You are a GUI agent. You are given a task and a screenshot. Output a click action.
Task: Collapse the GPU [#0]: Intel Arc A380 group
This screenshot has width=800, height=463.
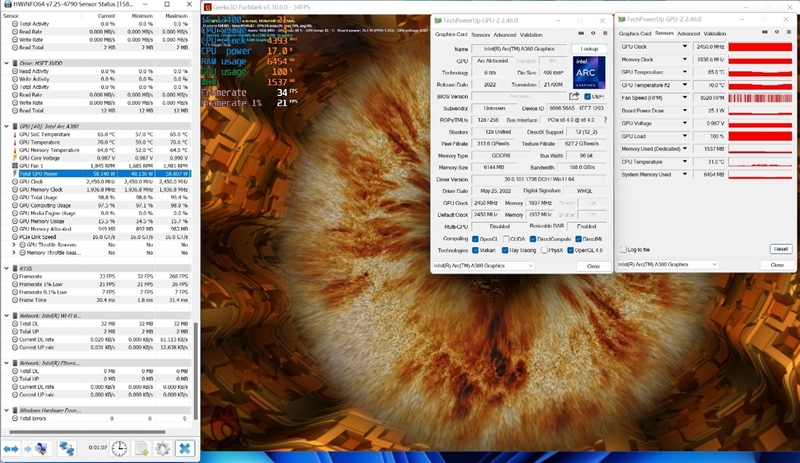[x=6, y=126]
